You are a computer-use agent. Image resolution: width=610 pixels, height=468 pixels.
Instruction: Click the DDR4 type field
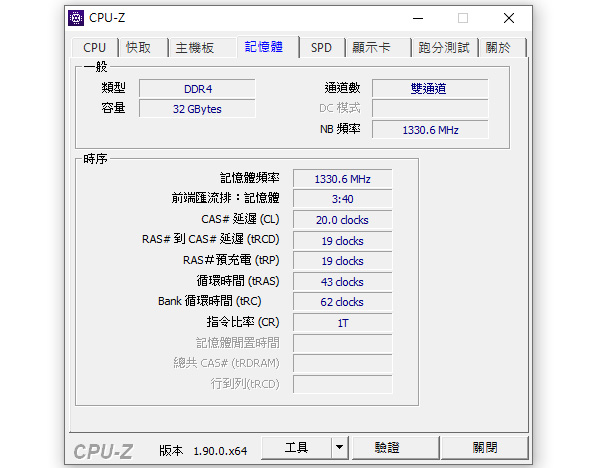click(x=197, y=89)
